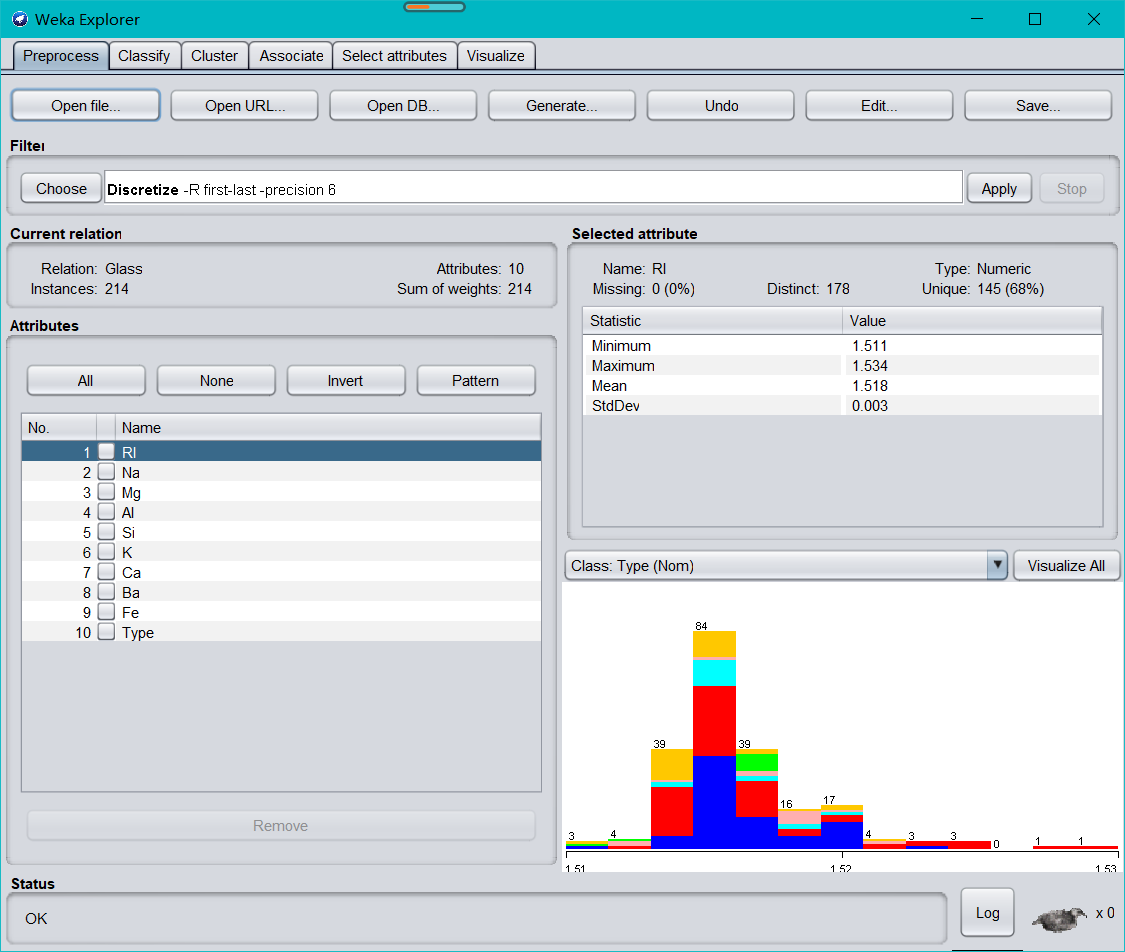This screenshot has width=1125, height=952.
Task: Switch to the Cluster tab
Action: click(x=215, y=56)
